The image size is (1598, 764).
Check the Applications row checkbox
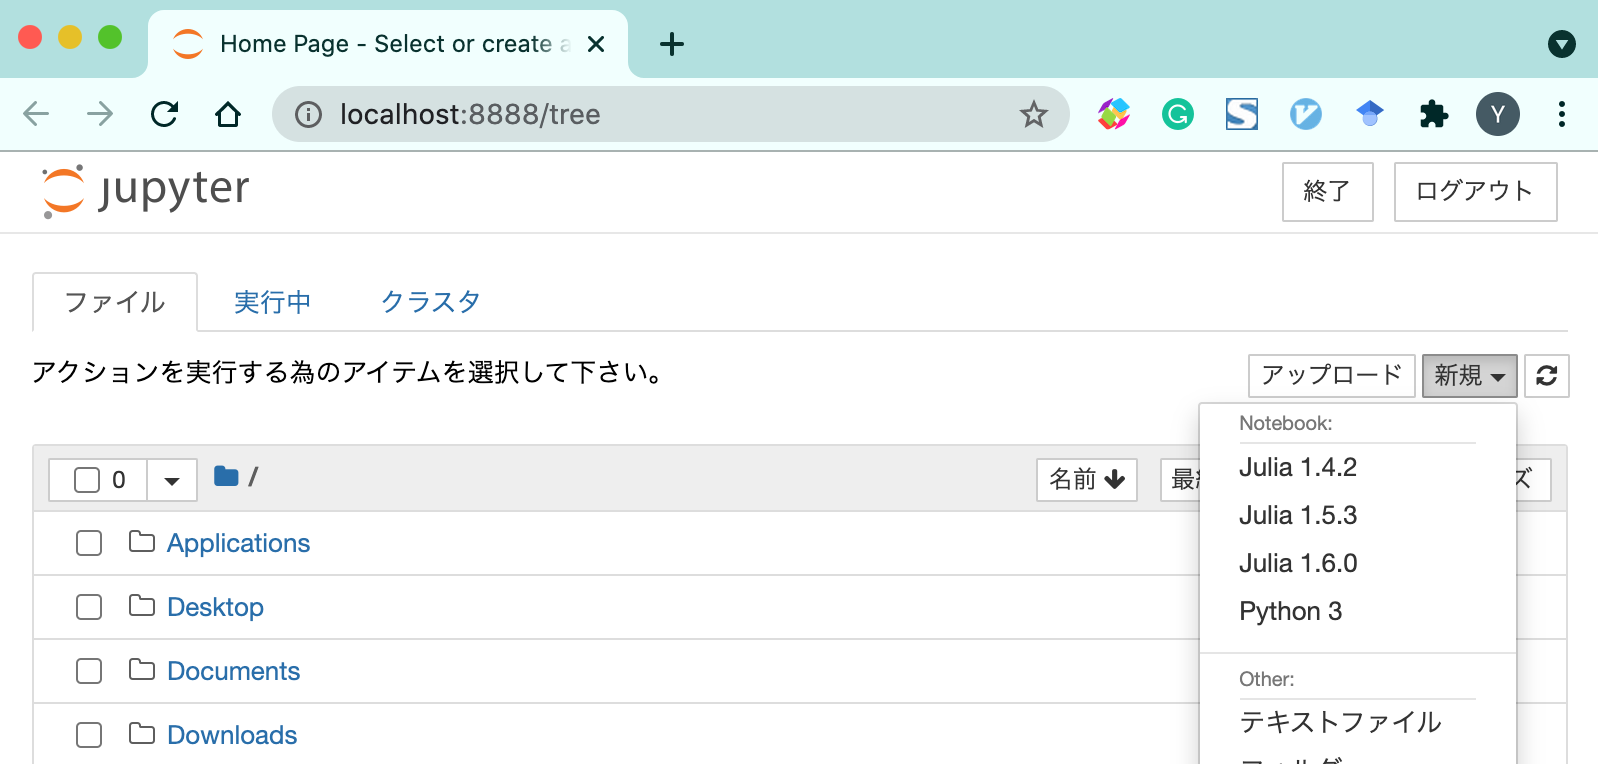89,543
